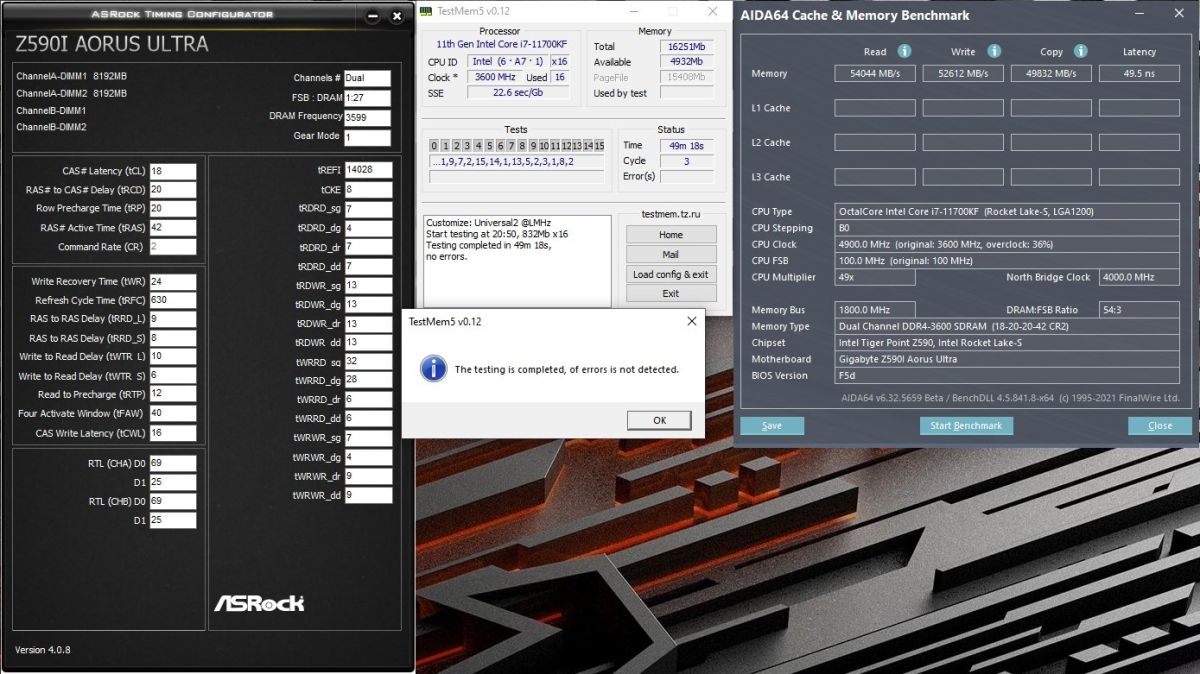Click the Four Activate Window (tFAW) field

pos(172,414)
